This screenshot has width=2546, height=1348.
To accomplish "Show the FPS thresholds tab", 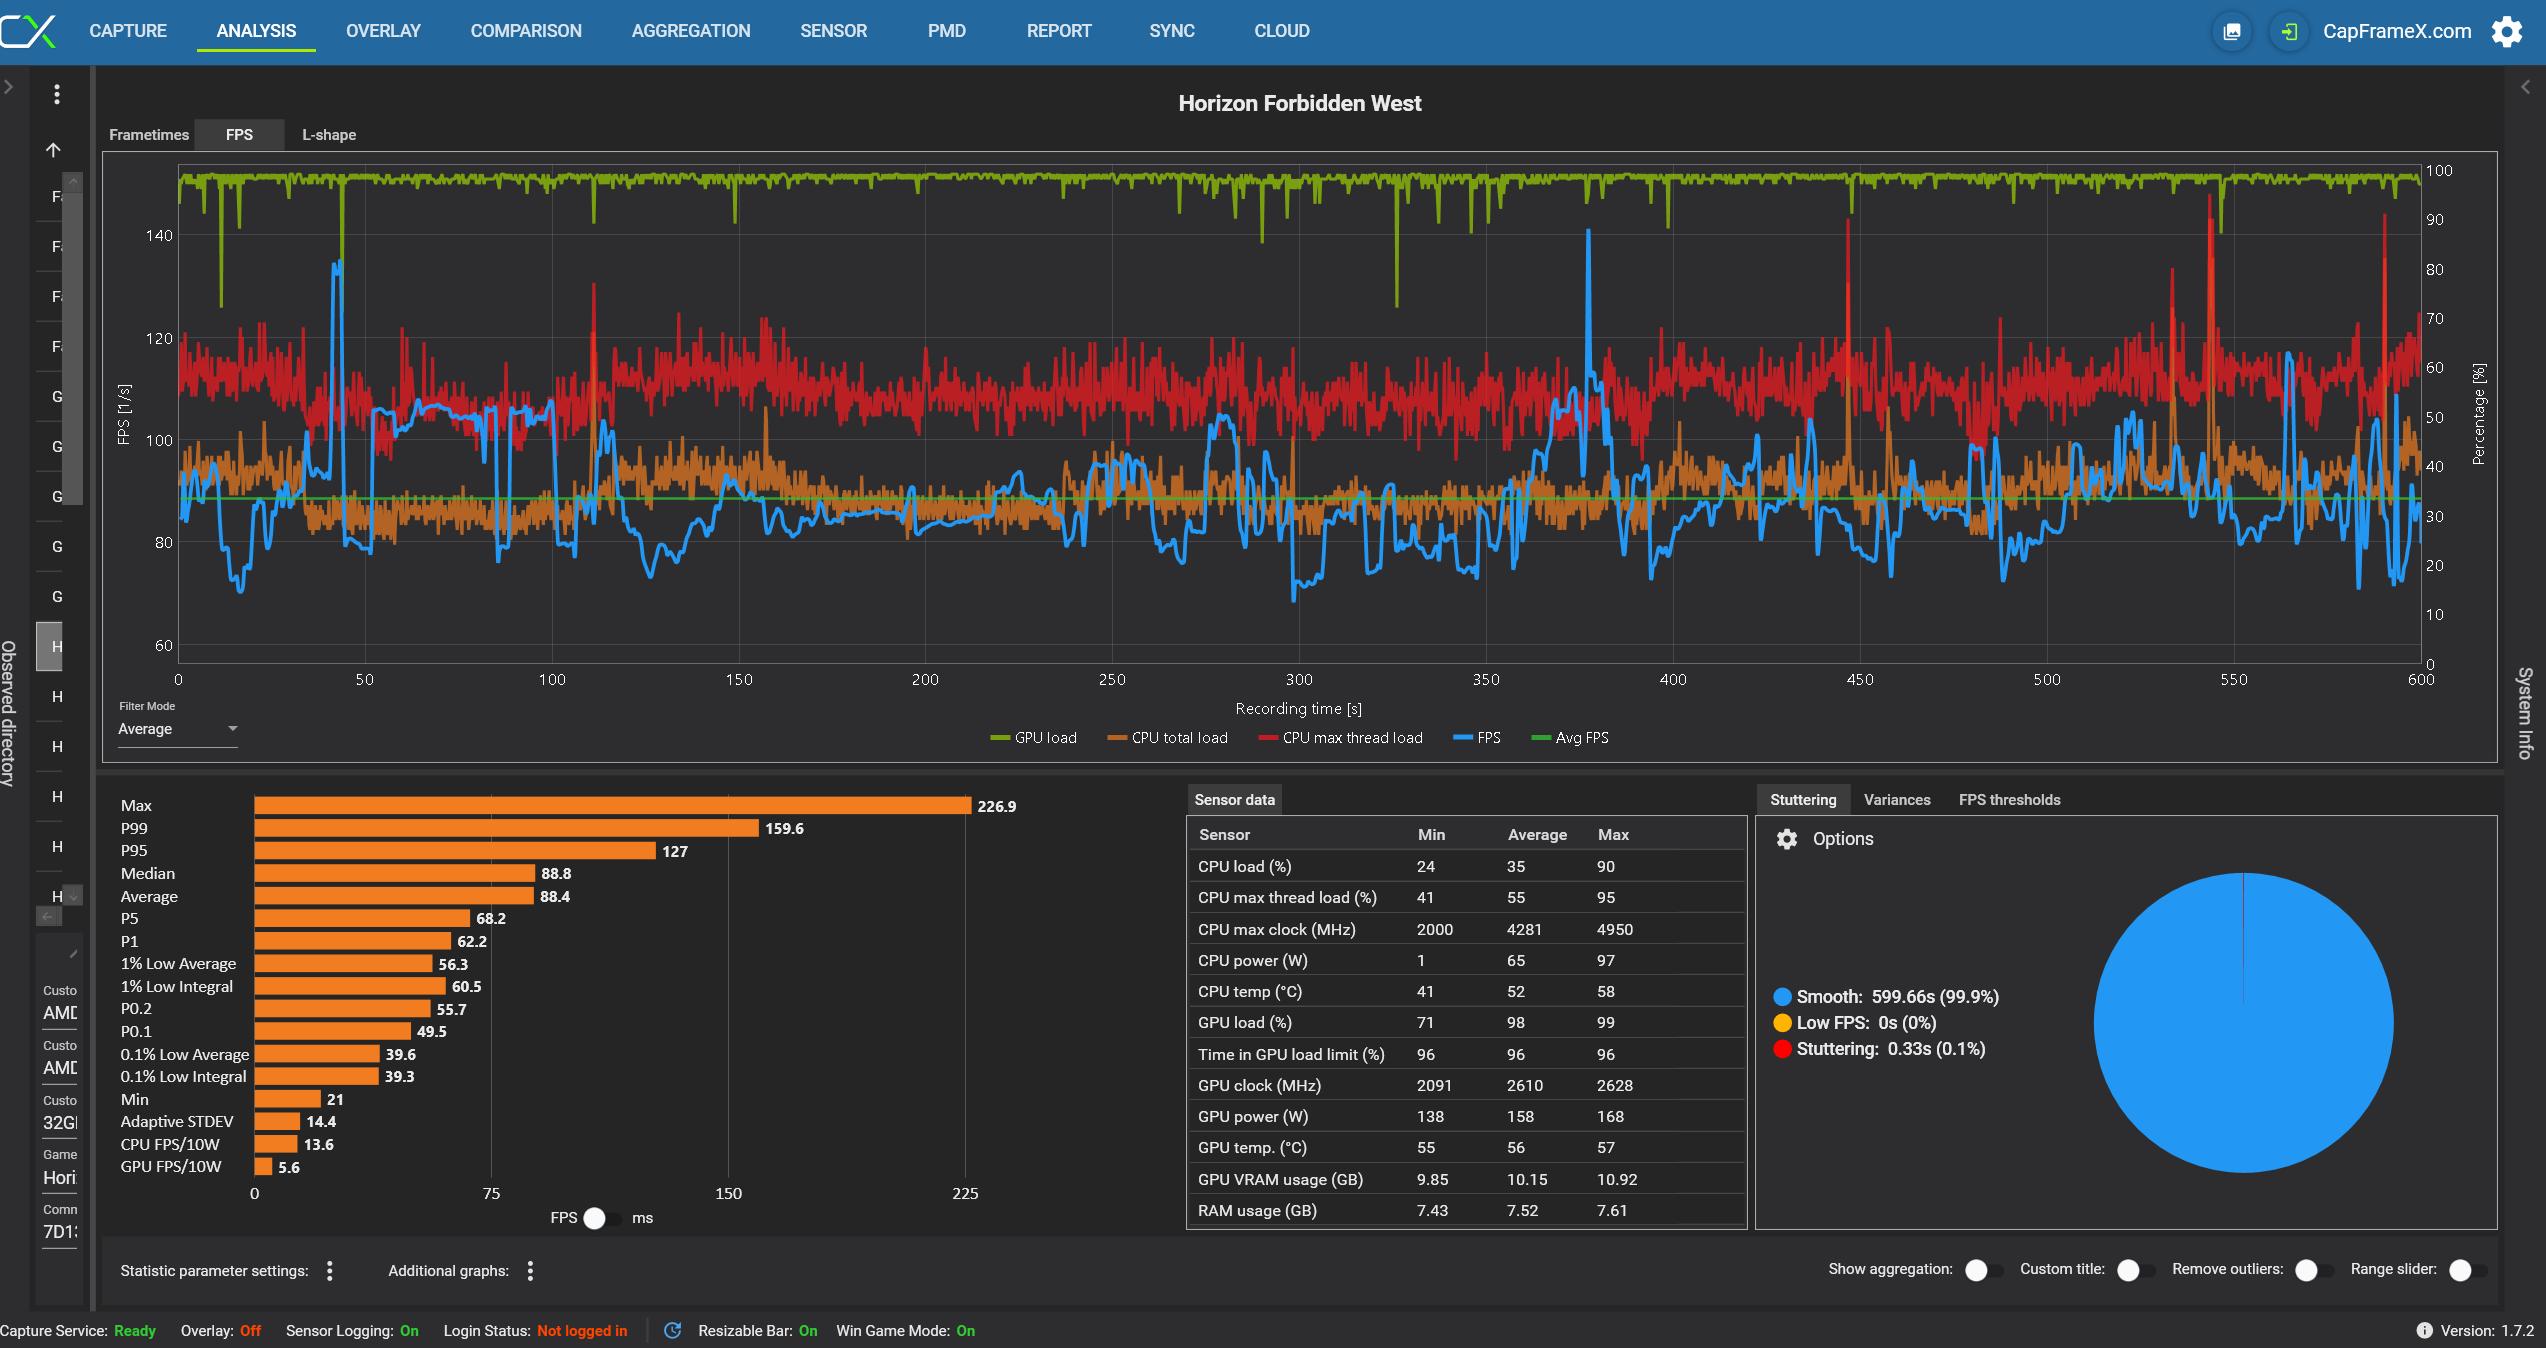I will (x=2009, y=800).
